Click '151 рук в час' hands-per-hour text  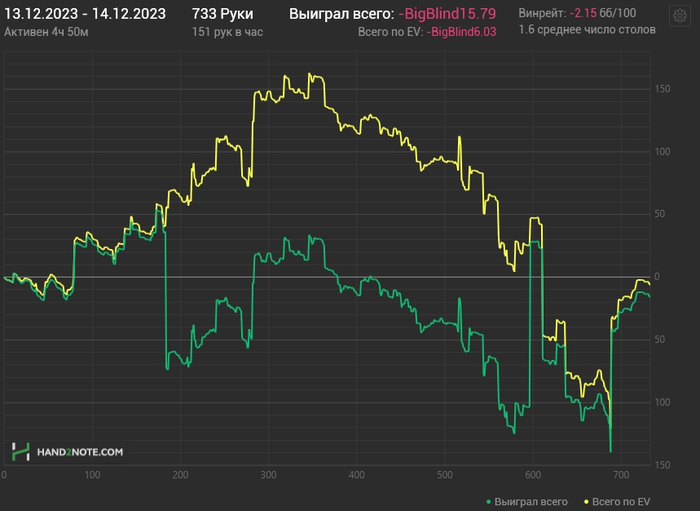229,31
